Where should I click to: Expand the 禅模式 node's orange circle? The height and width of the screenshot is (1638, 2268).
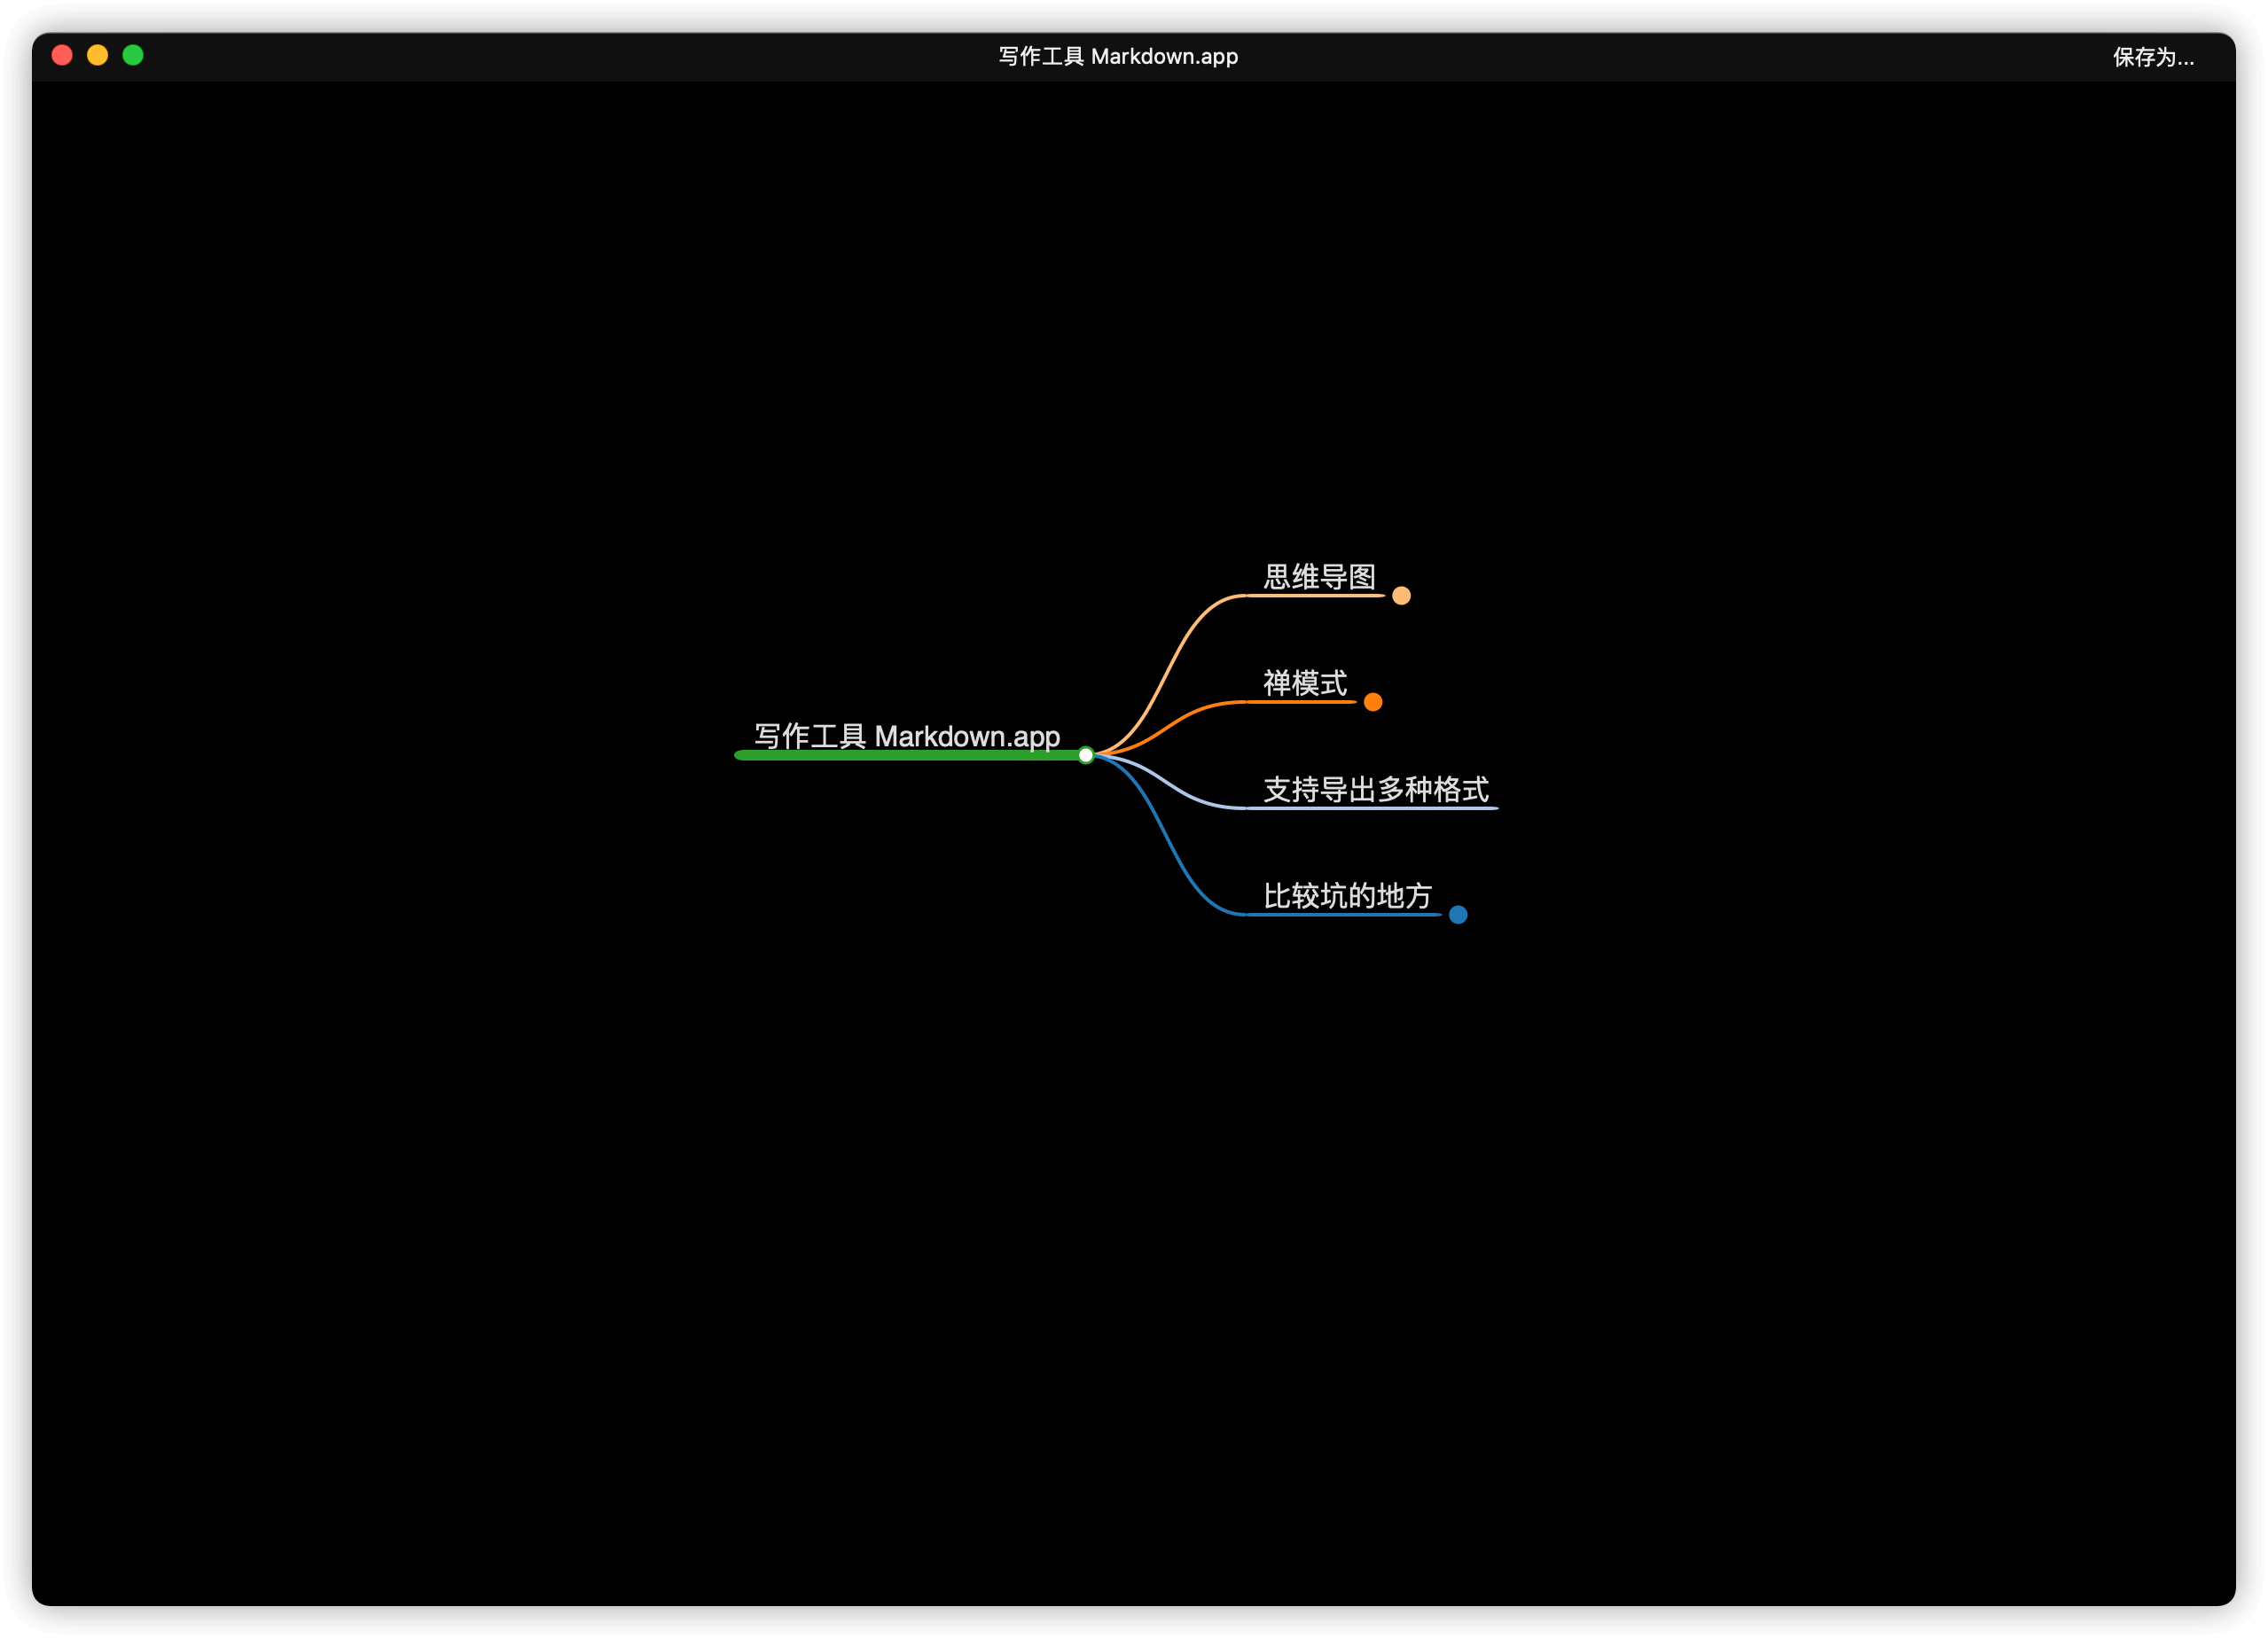click(1373, 702)
